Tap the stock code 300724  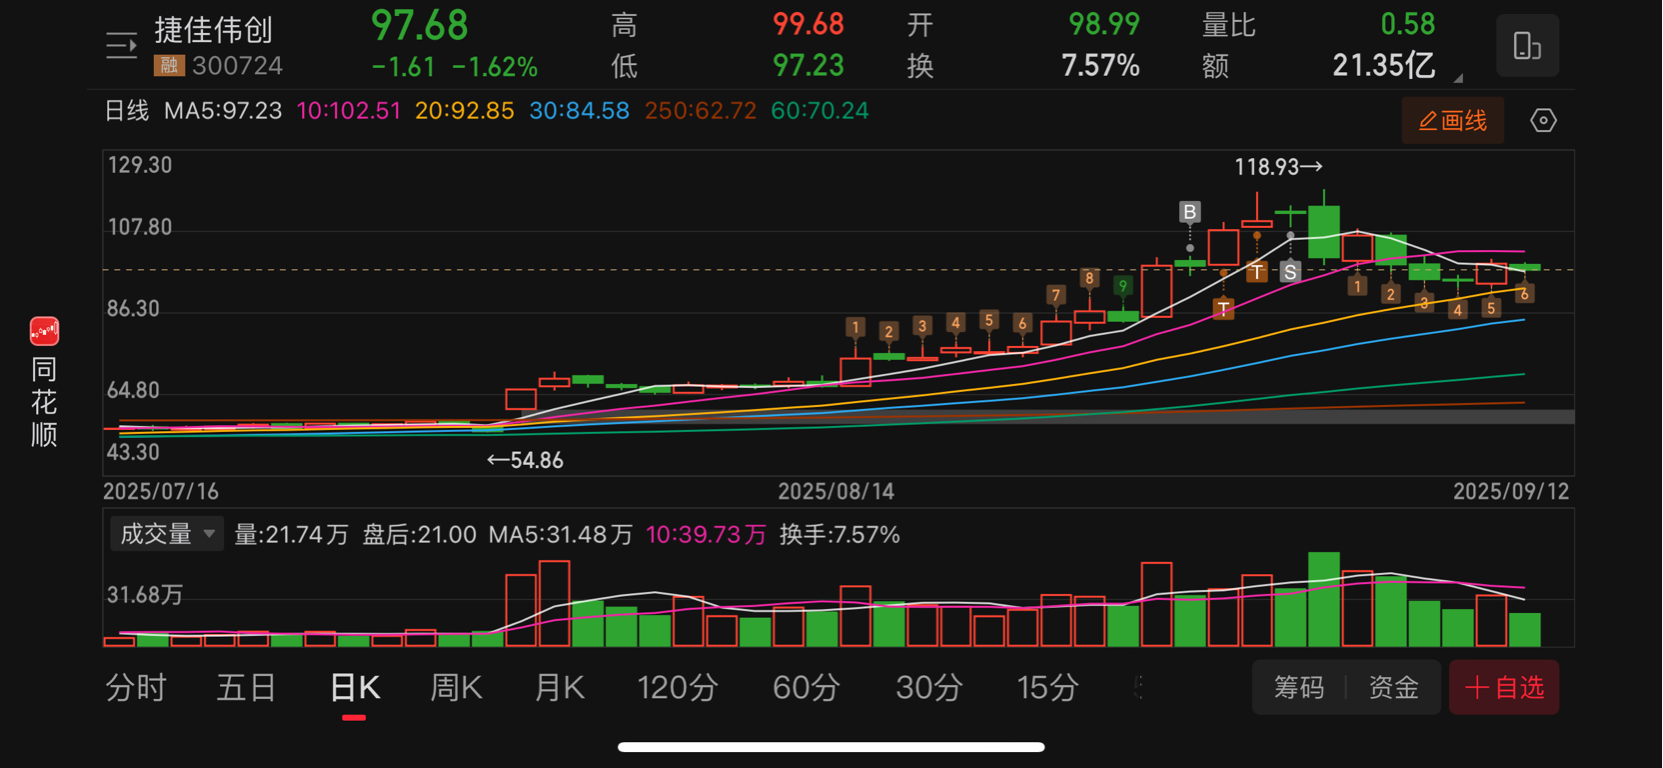point(237,66)
